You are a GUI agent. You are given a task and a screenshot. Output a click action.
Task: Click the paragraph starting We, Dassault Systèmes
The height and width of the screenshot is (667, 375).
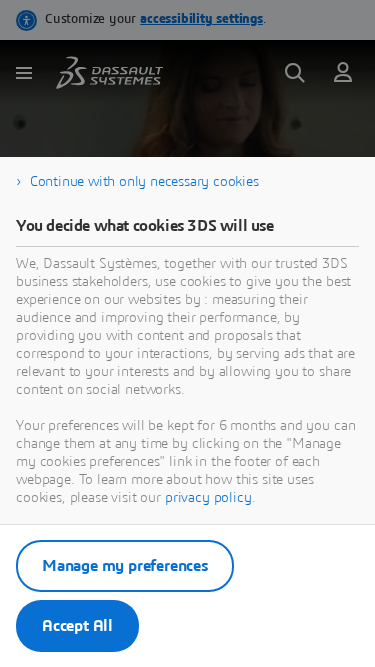[x=186, y=326]
